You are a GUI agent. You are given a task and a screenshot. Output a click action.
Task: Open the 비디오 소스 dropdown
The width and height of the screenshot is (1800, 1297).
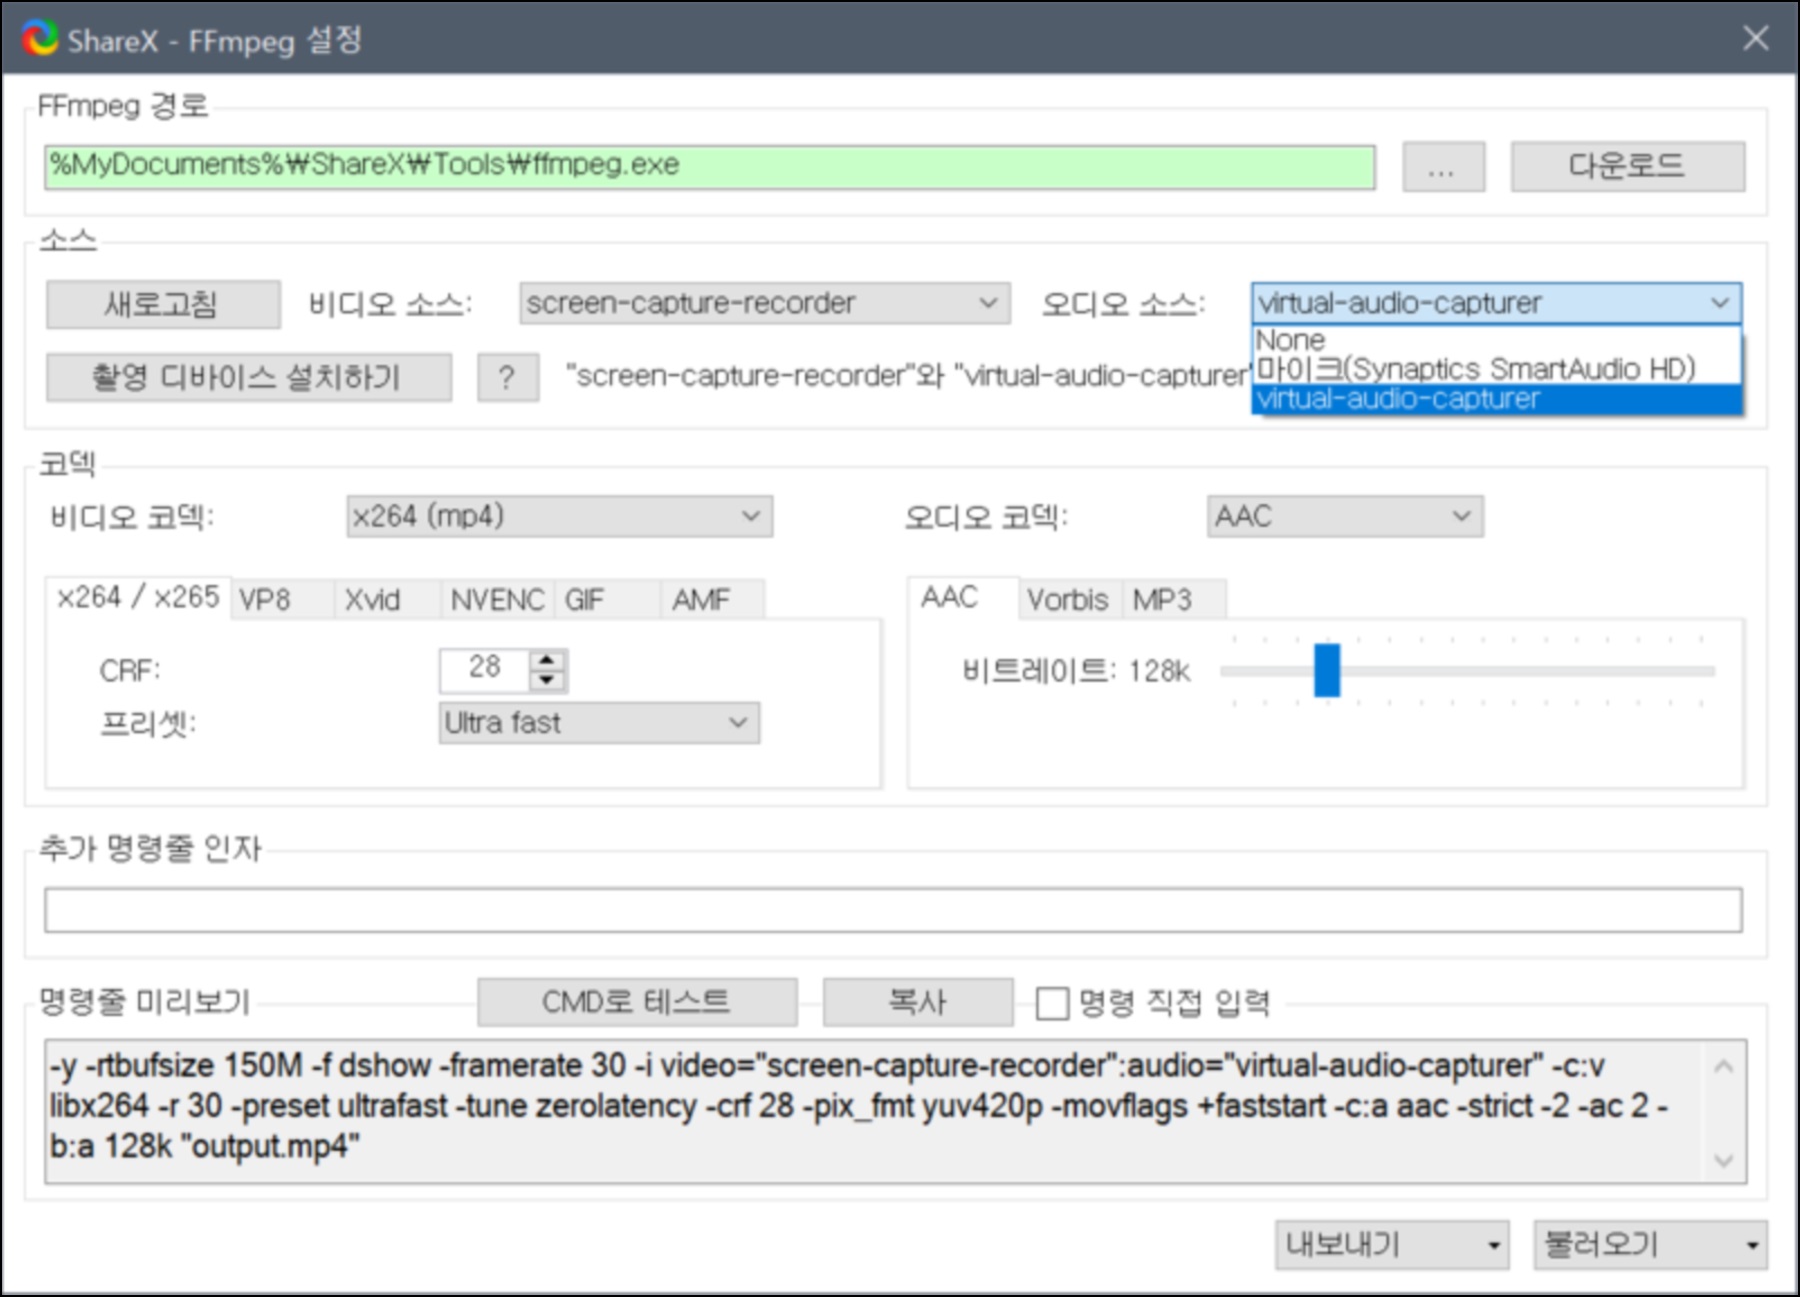[765, 303]
